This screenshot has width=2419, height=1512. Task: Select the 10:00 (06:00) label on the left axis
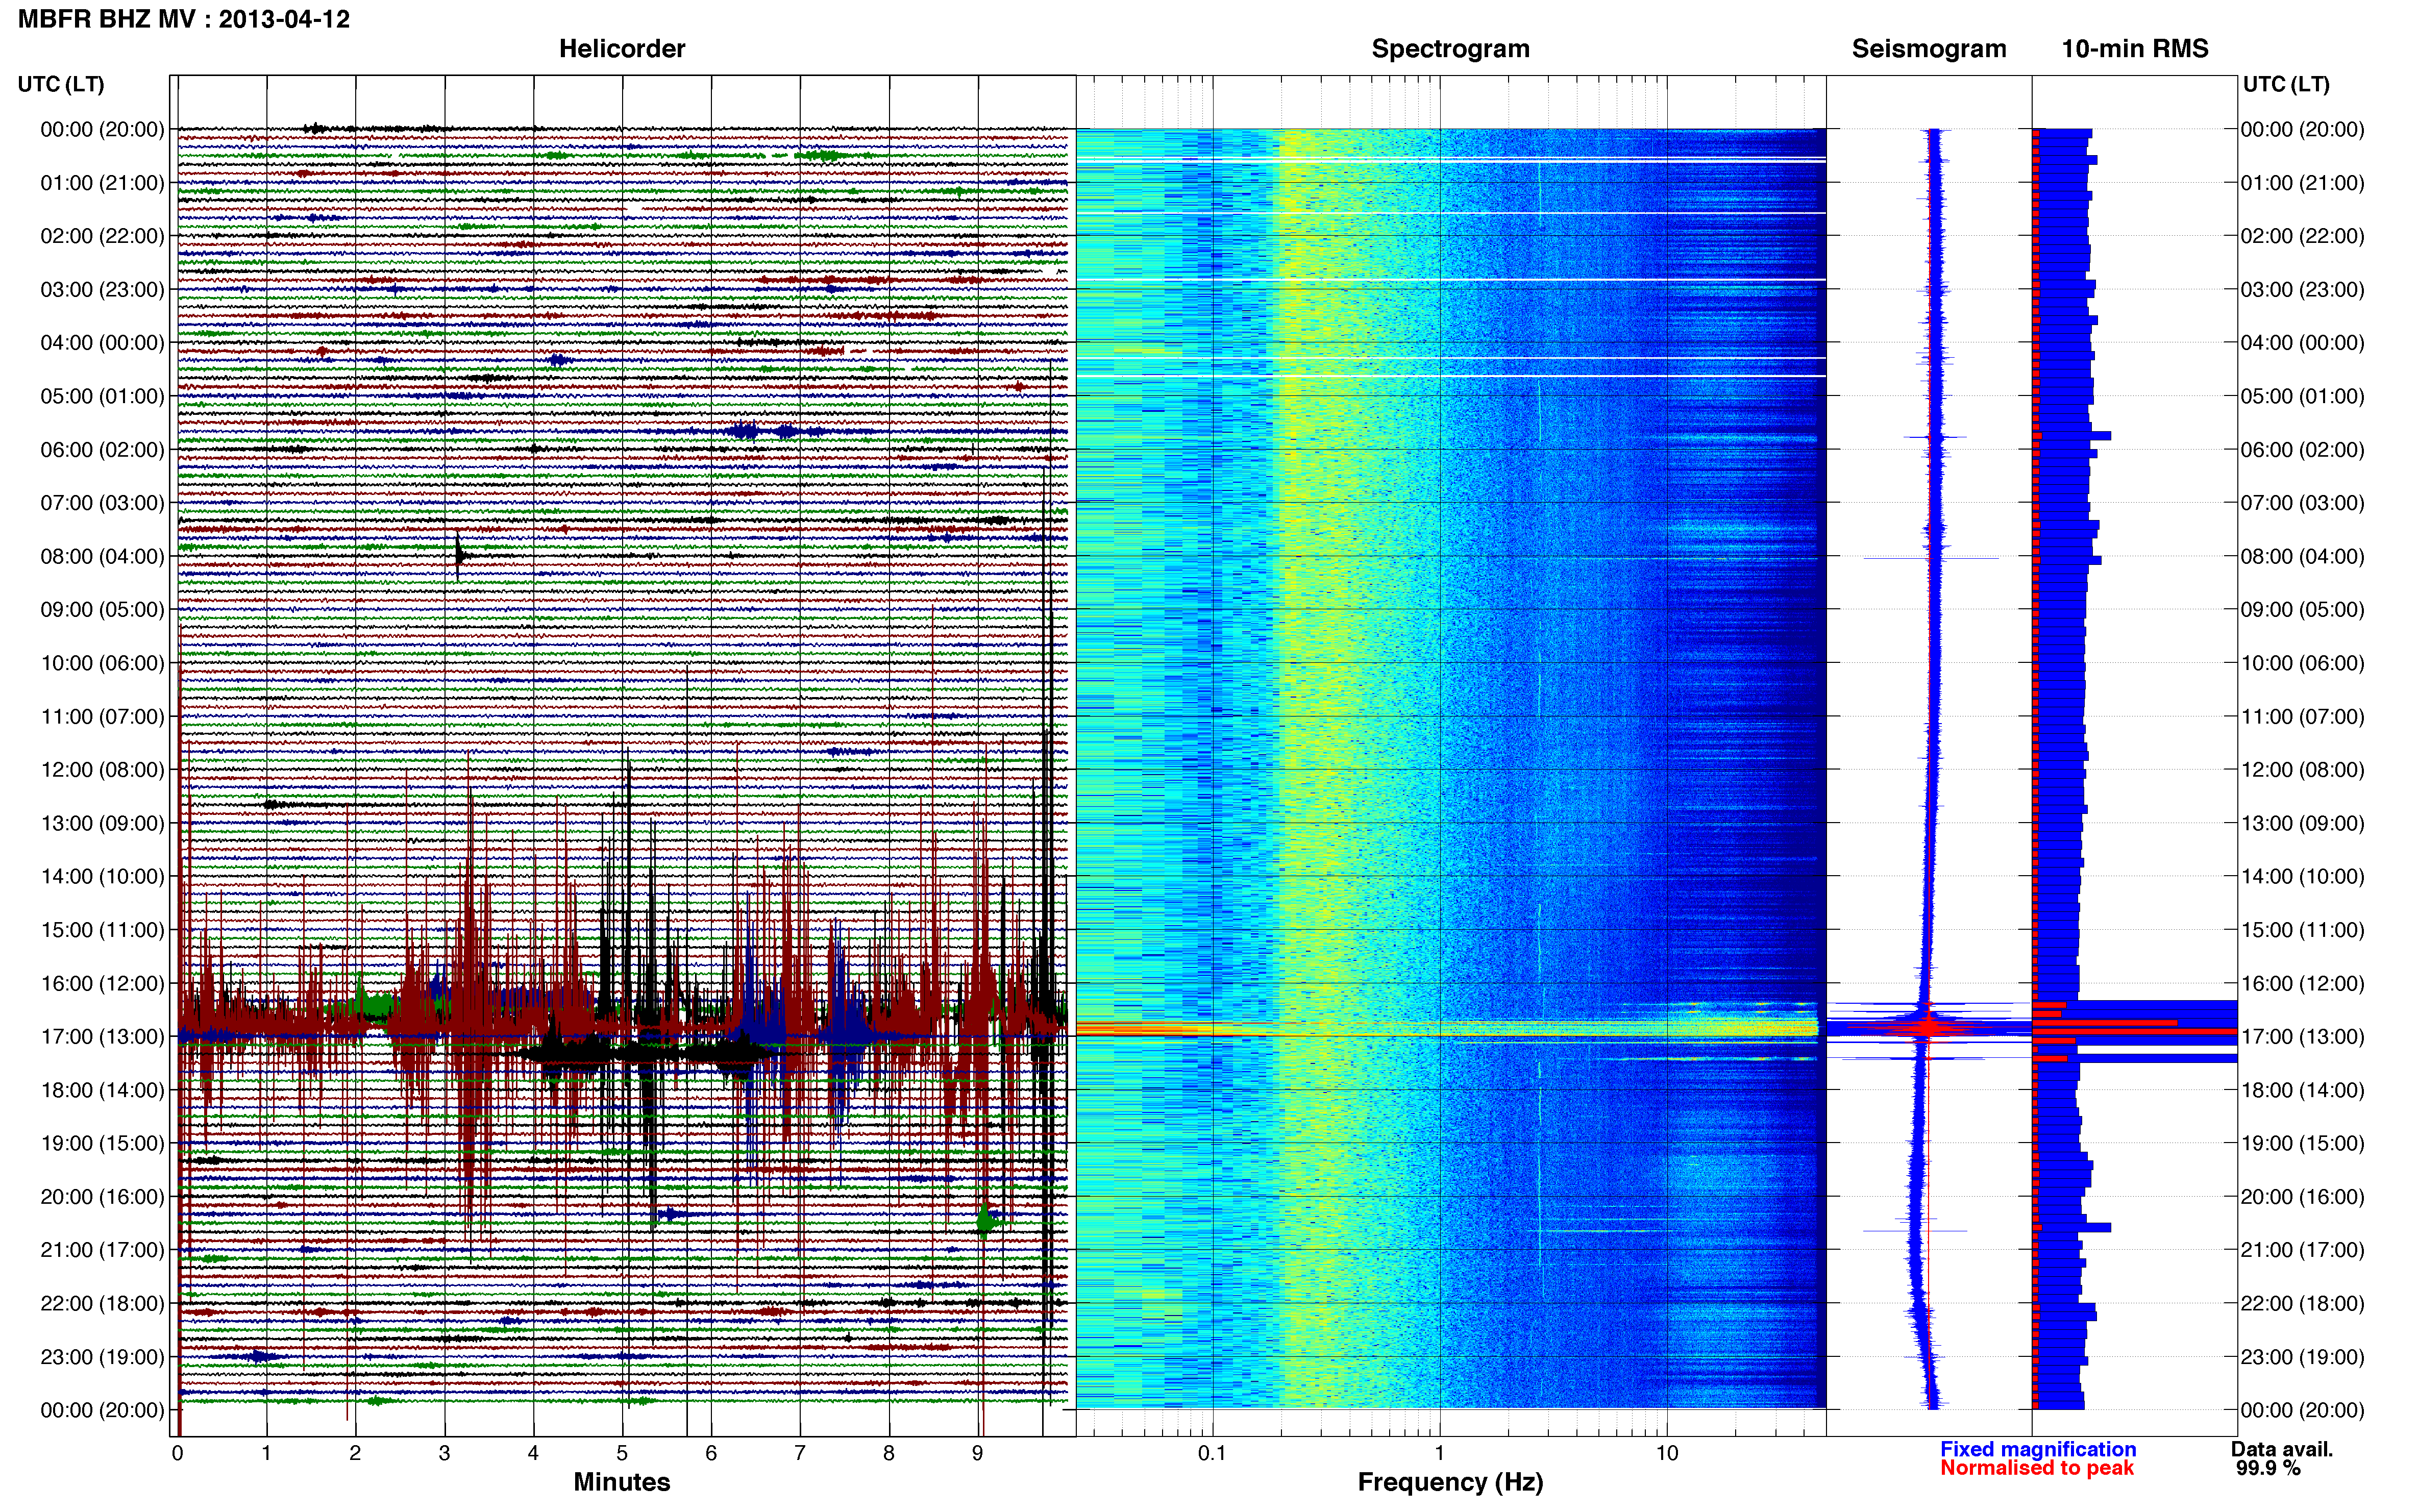click(102, 663)
